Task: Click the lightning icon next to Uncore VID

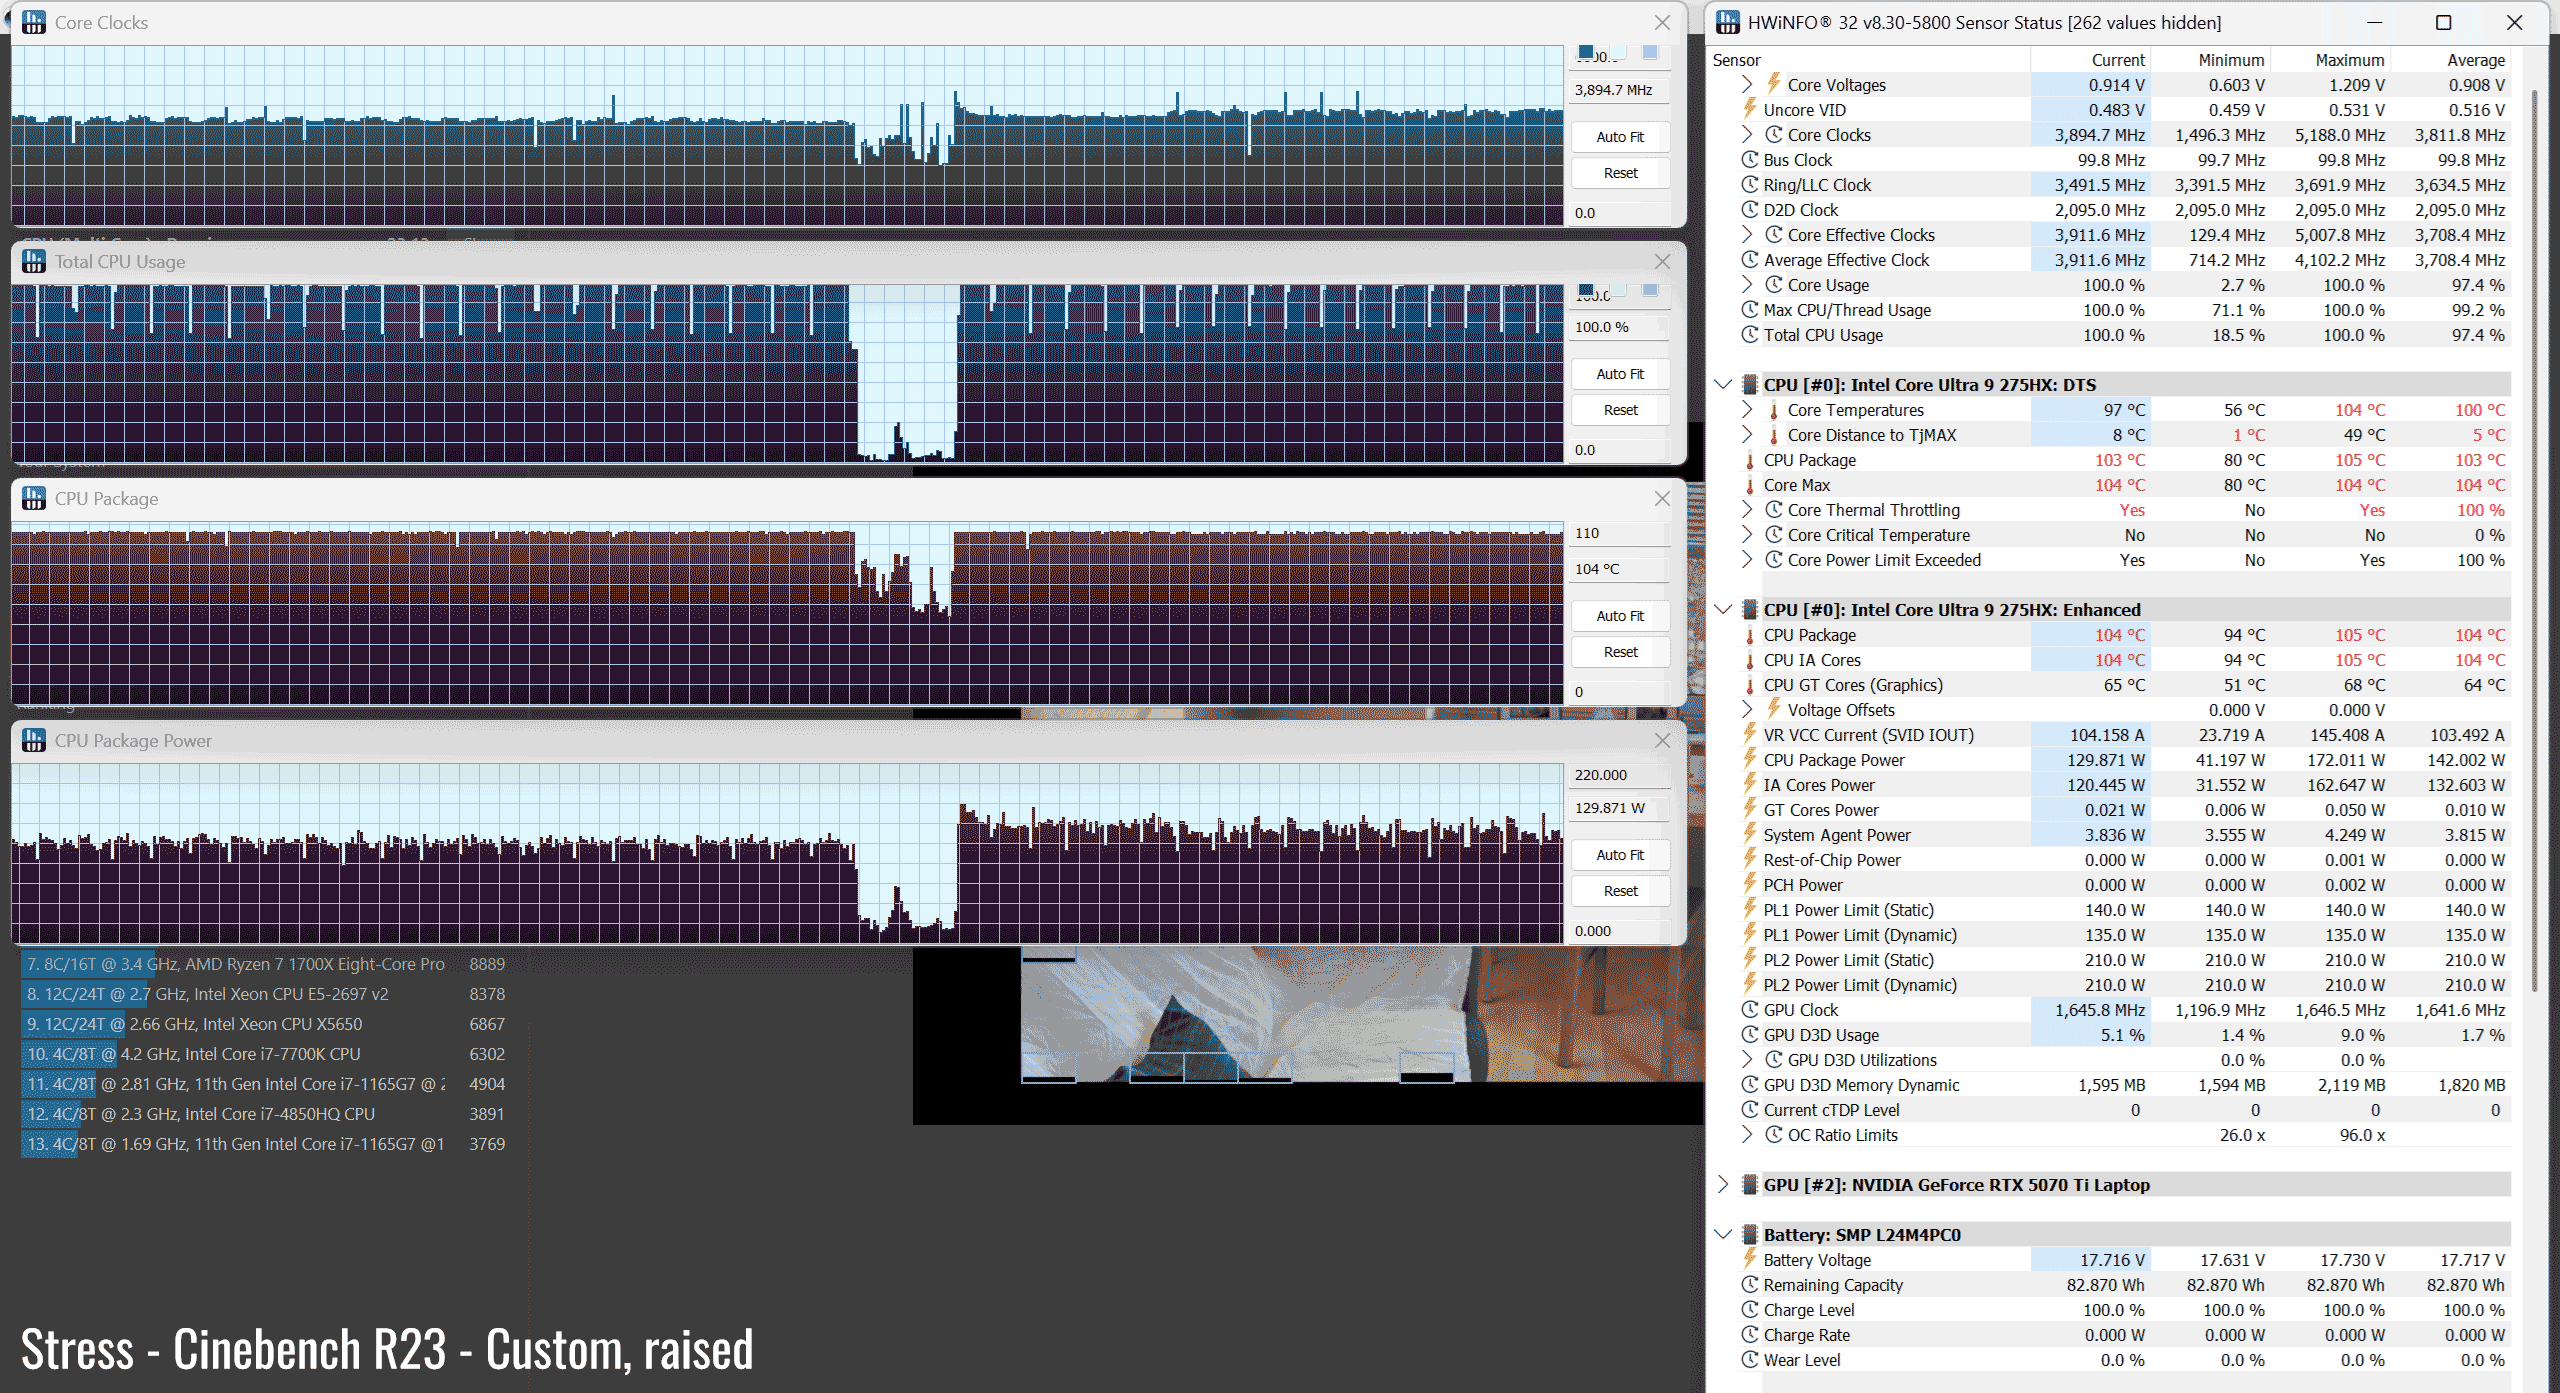Action: coord(1750,110)
